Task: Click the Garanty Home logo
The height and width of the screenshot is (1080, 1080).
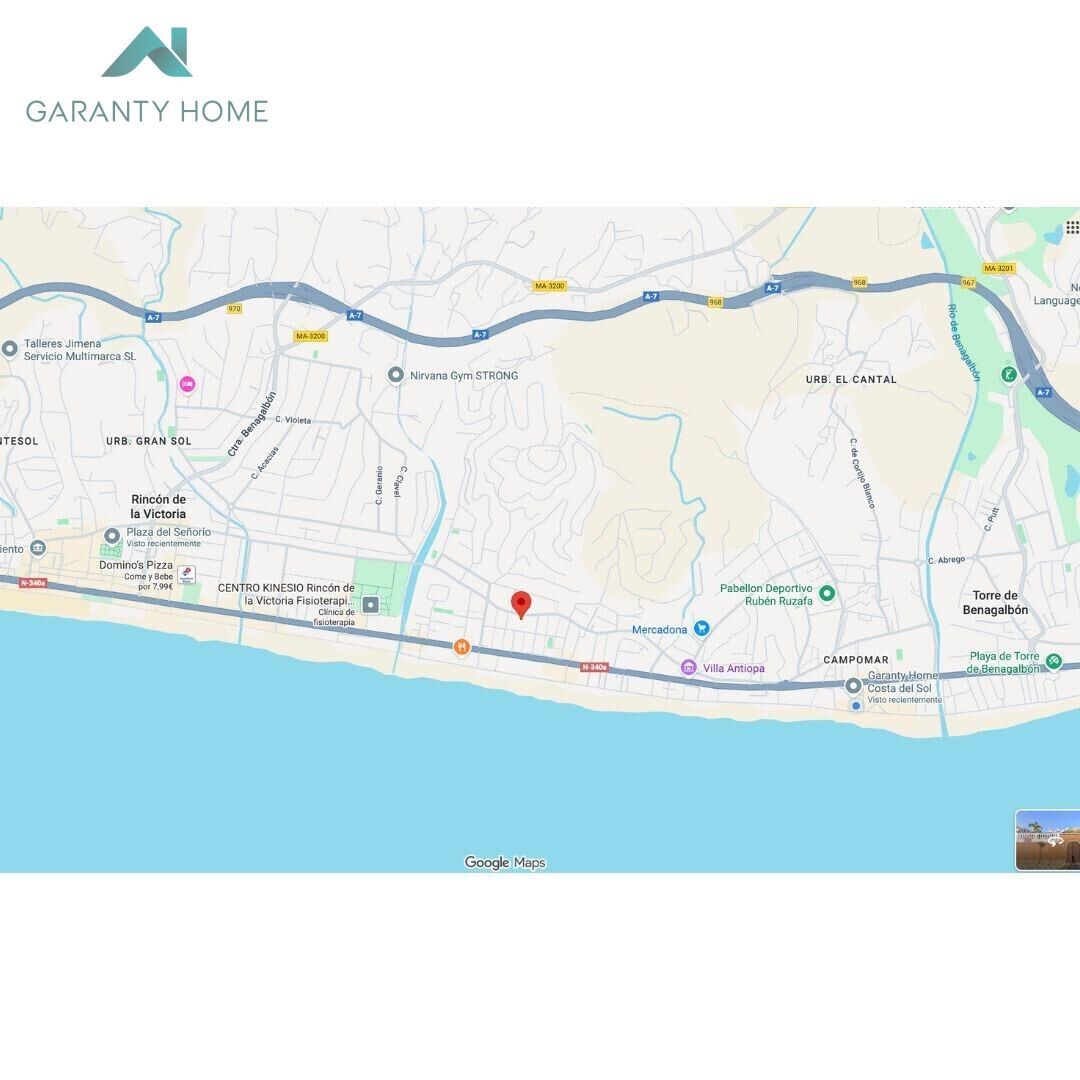Action: point(147,75)
